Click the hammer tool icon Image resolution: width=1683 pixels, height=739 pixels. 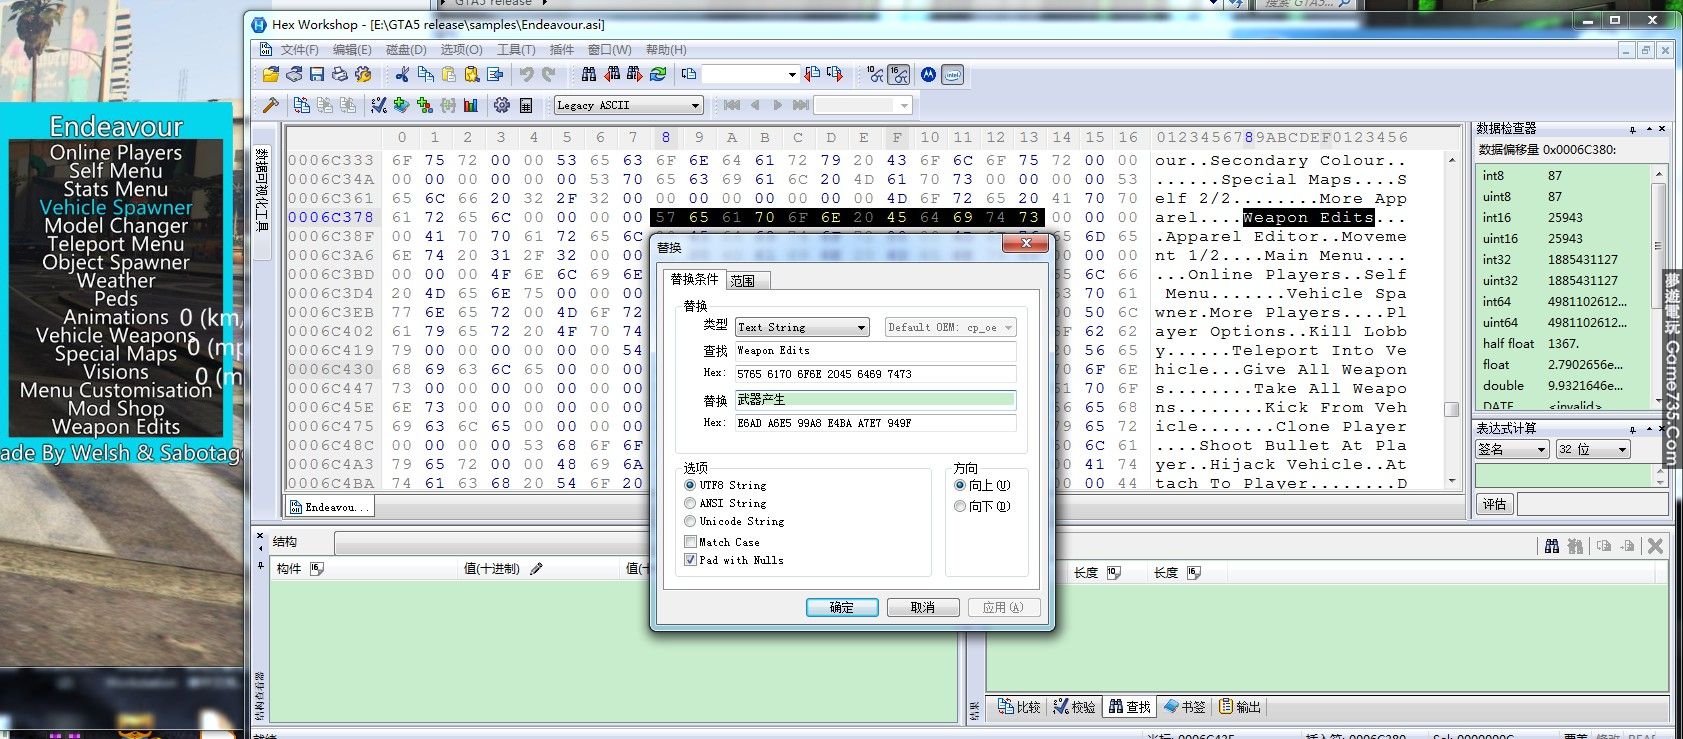[x=270, y=105]
